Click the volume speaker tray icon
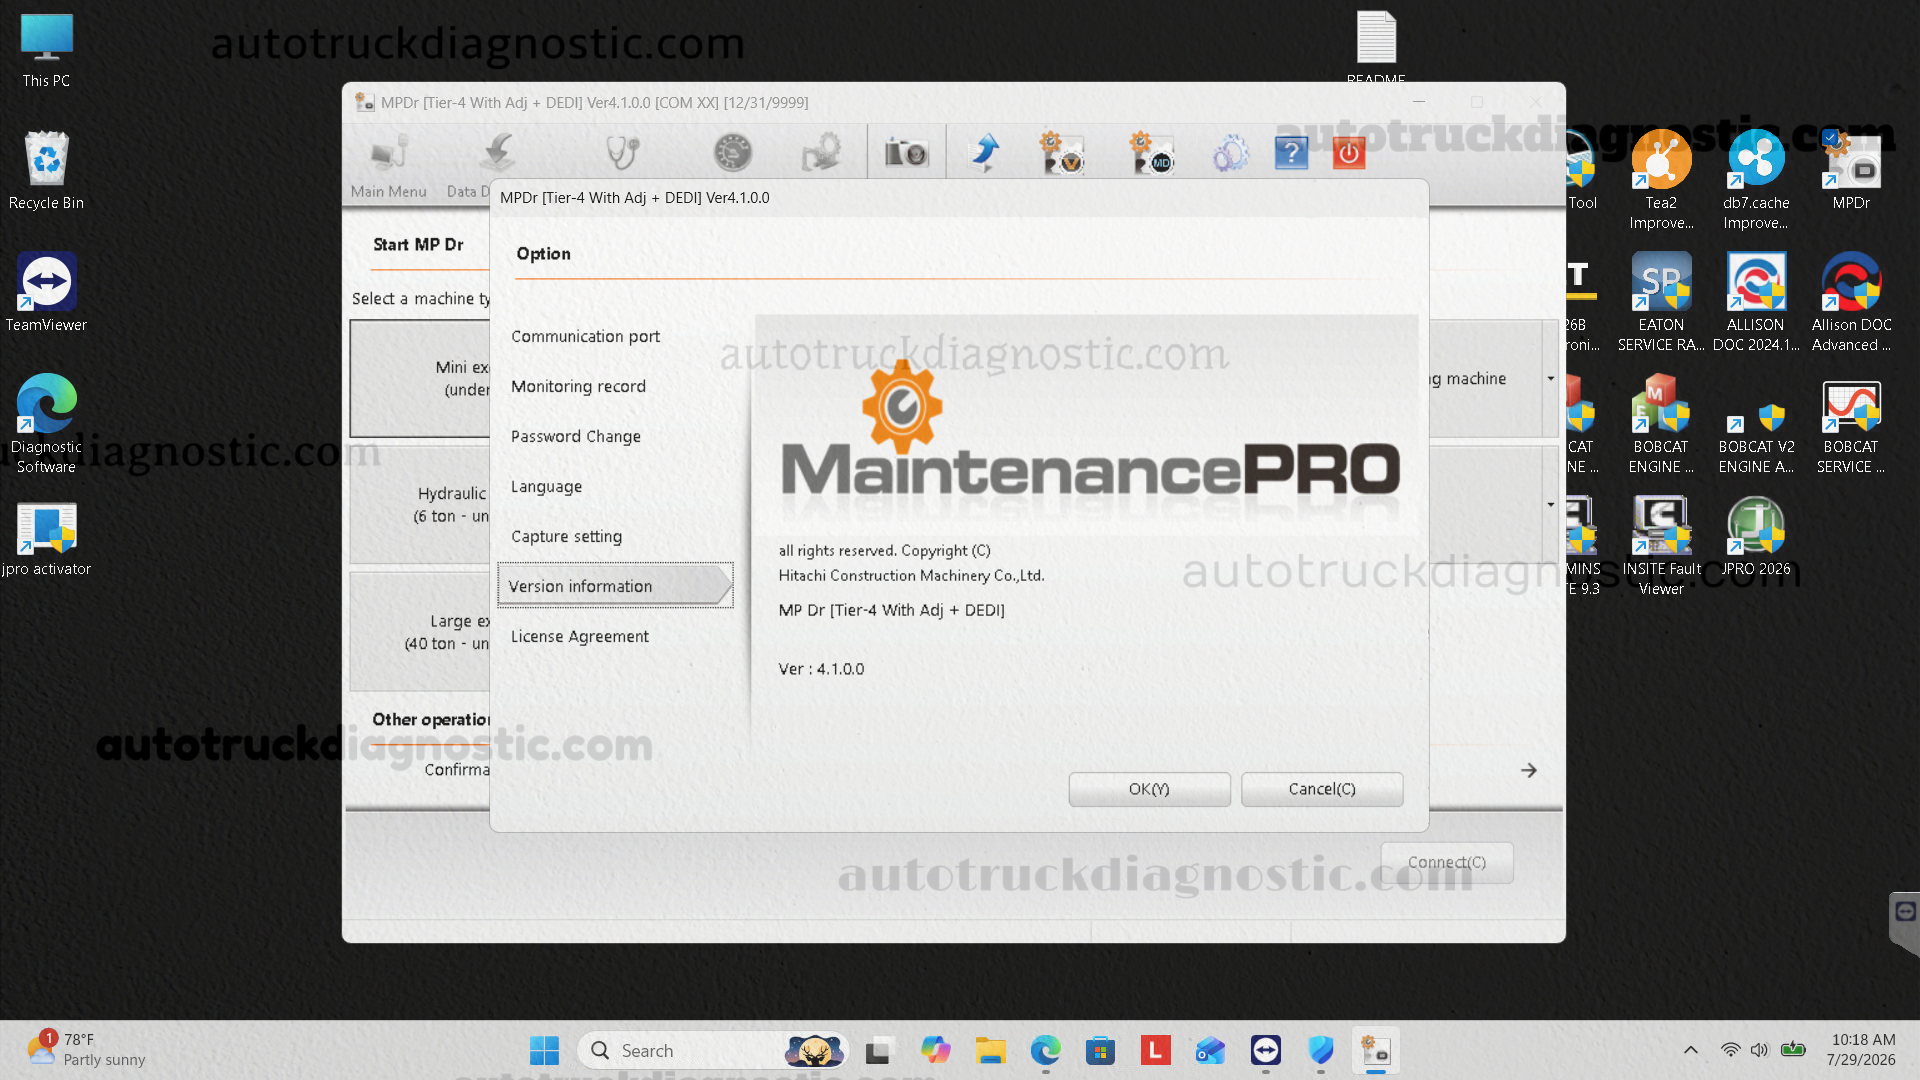This screenshot has width=1920, height=1080. coord(1760,1050)
